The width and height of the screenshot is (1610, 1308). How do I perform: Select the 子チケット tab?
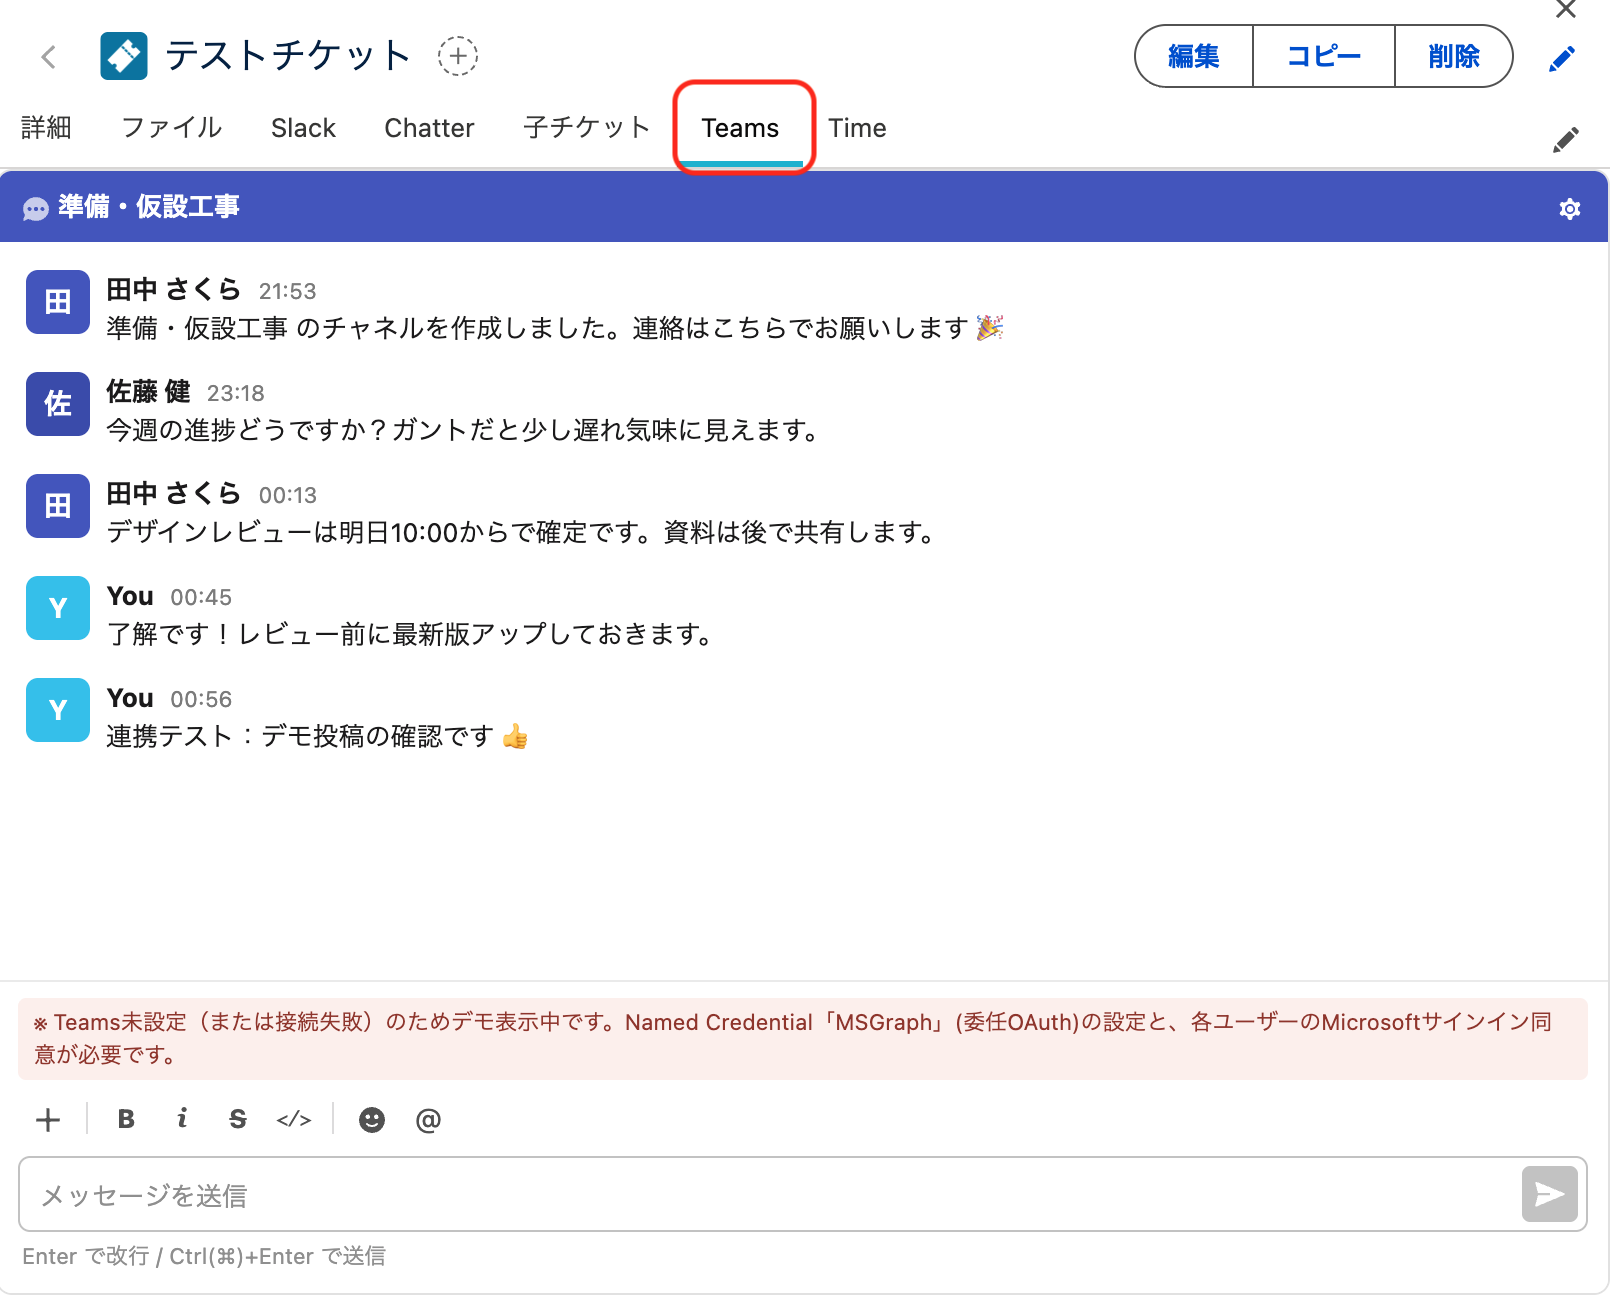pos(587,128)
